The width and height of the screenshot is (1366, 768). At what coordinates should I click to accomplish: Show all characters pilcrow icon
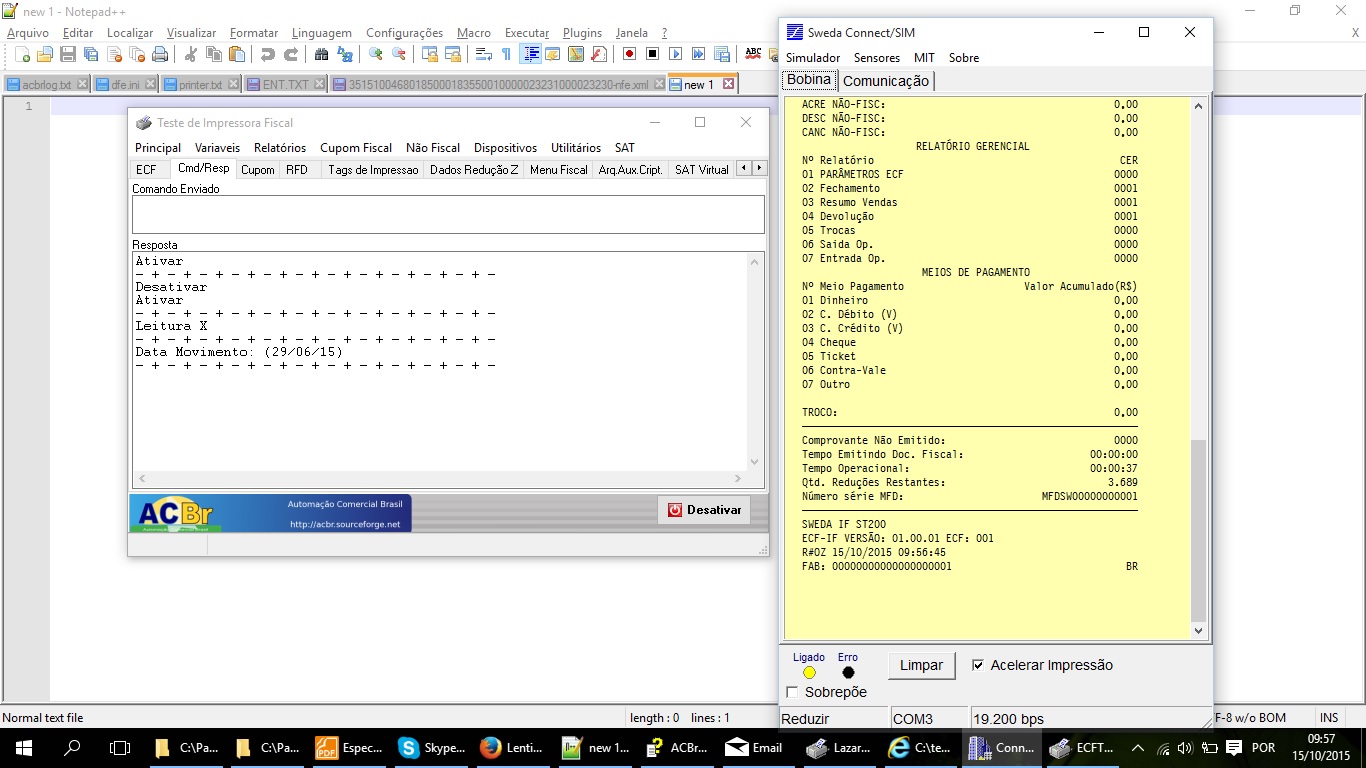(506, 54)
